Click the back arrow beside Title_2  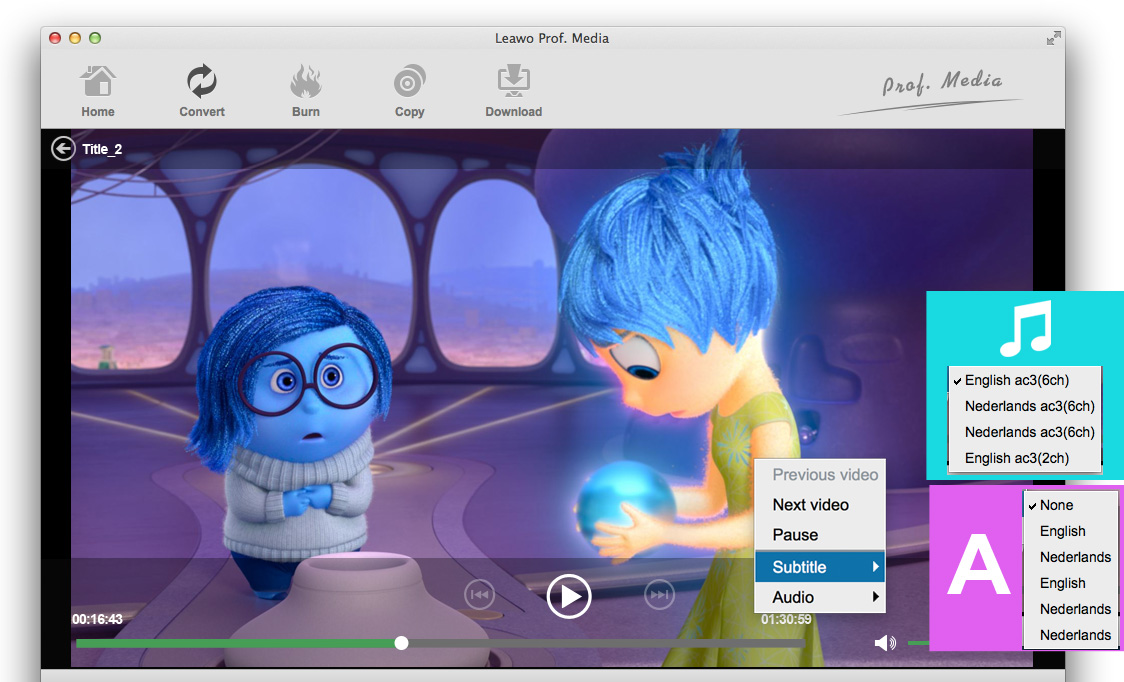click(x=63, y=149)
